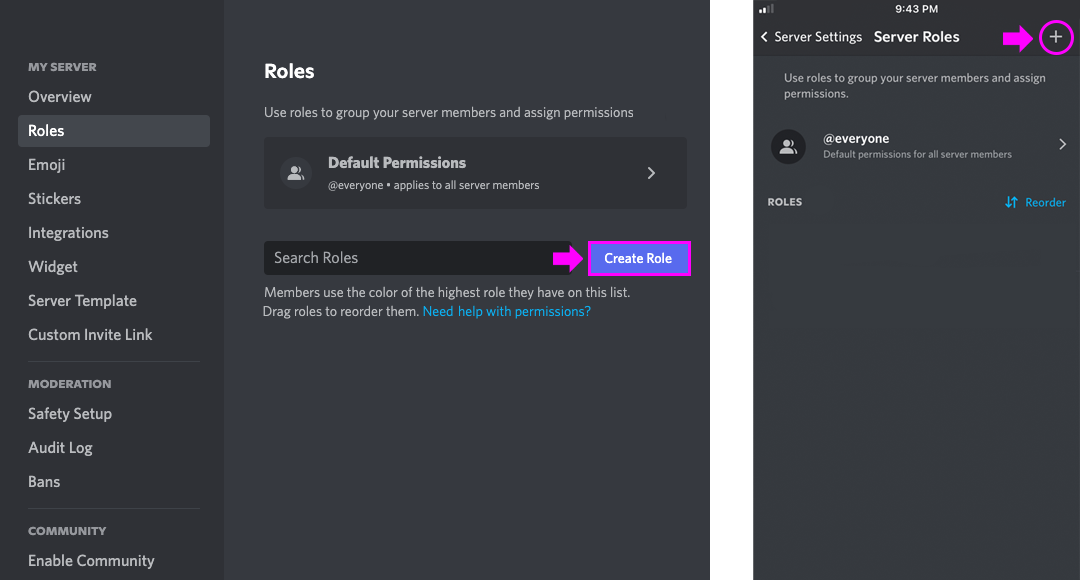This screenshot has height=580, width=1080.
Task: Click the Default Permissions members icon
Action: click(295, 173)
